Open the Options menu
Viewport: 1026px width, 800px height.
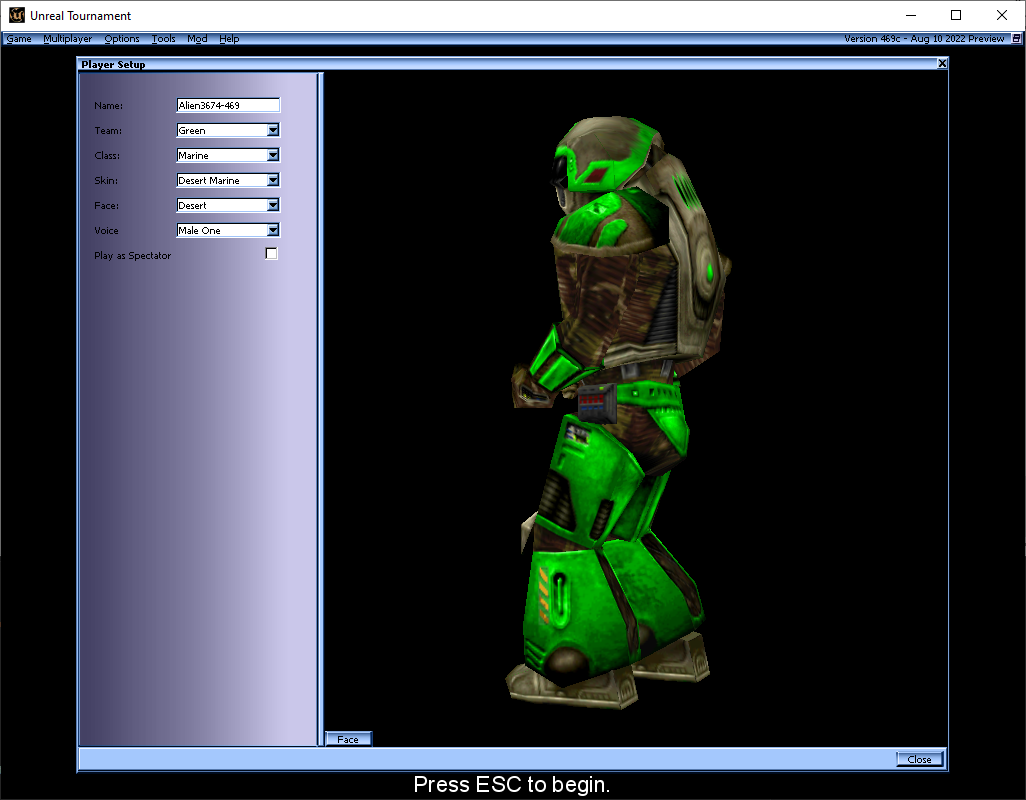[x=122, y=39]
